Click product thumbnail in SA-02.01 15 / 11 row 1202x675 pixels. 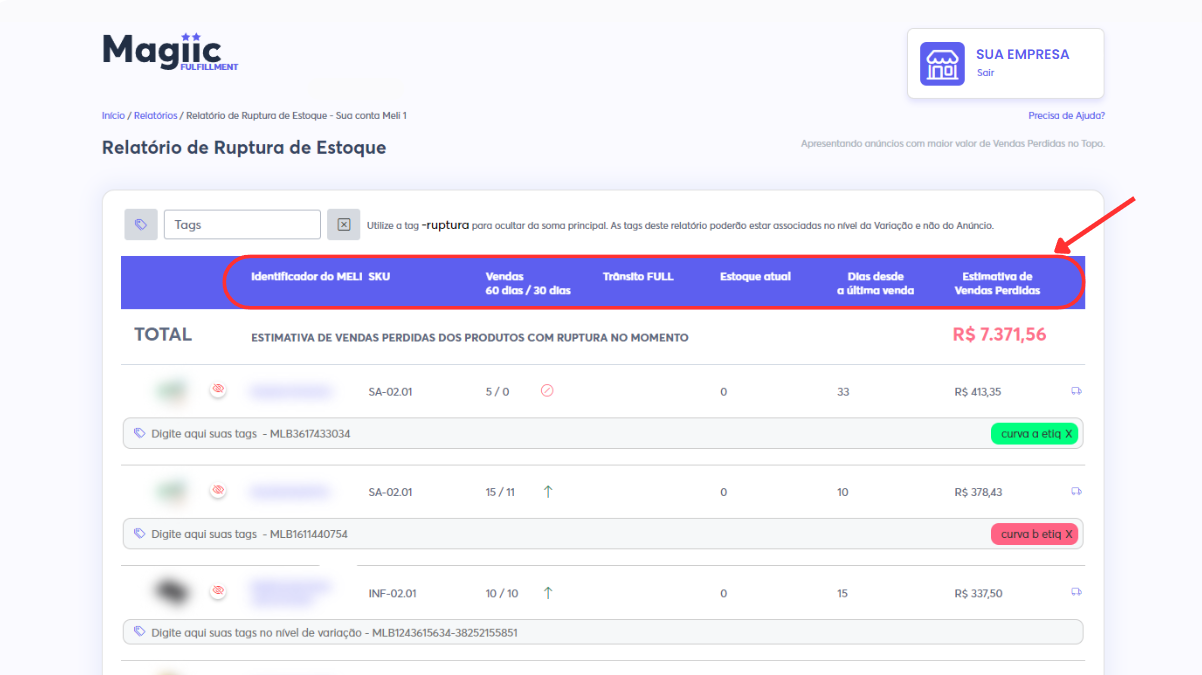click(172, 491)
